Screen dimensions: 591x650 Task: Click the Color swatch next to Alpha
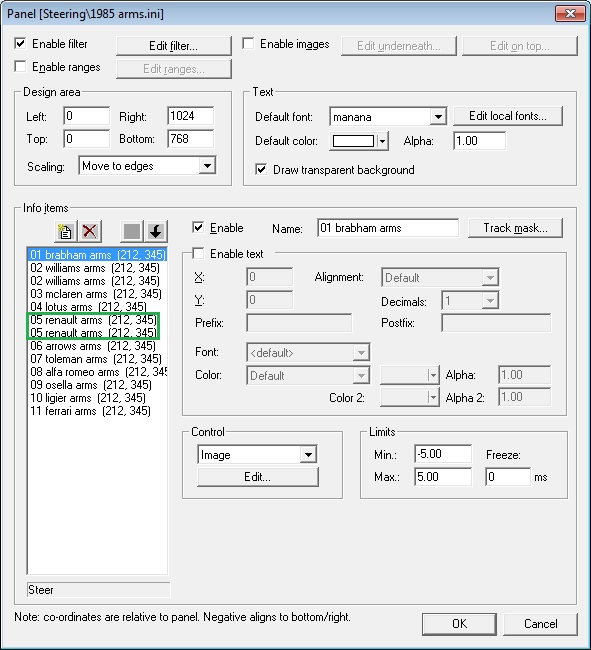tap(409, 375)
